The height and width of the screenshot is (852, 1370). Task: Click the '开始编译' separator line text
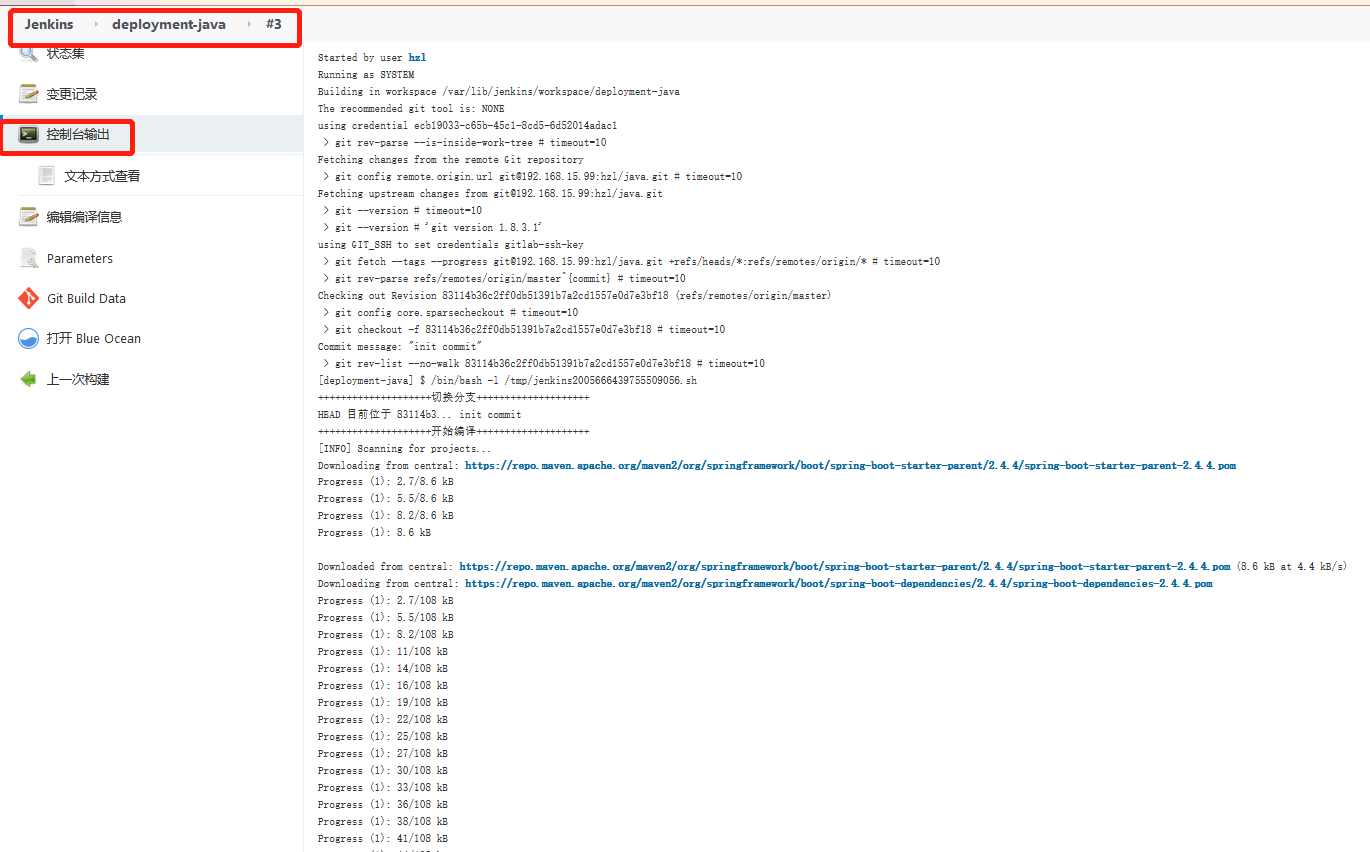[454, 432]
